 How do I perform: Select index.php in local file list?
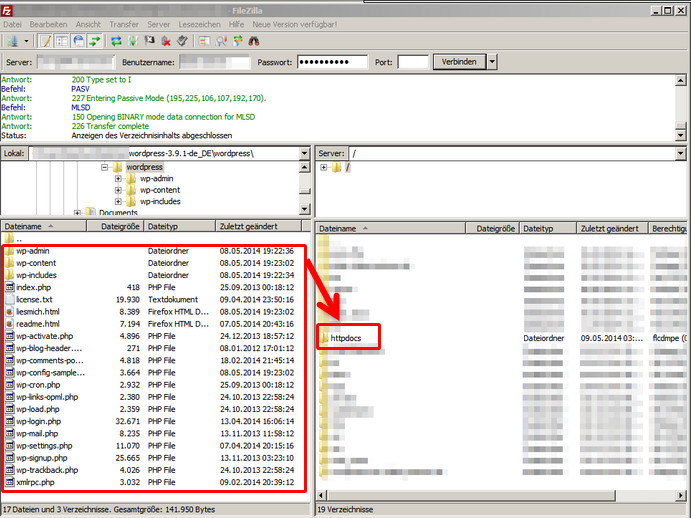click(x=33, y=287)
